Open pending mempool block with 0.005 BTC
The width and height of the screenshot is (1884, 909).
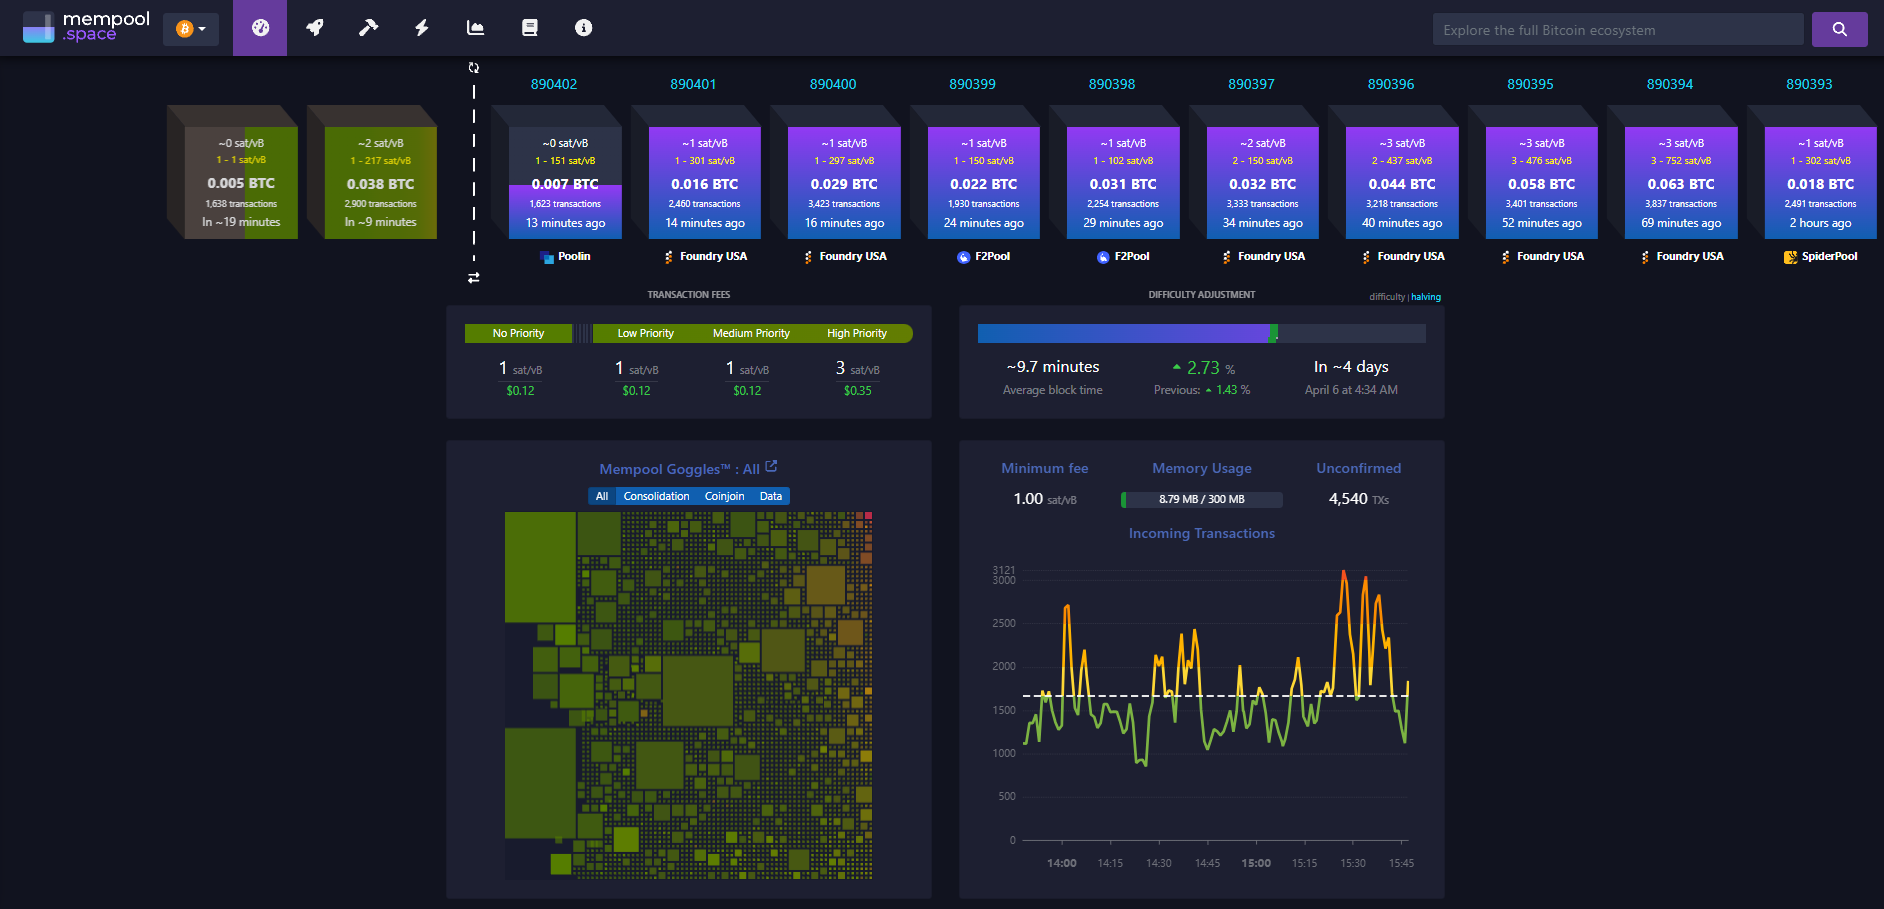click(x=241, y=182)
